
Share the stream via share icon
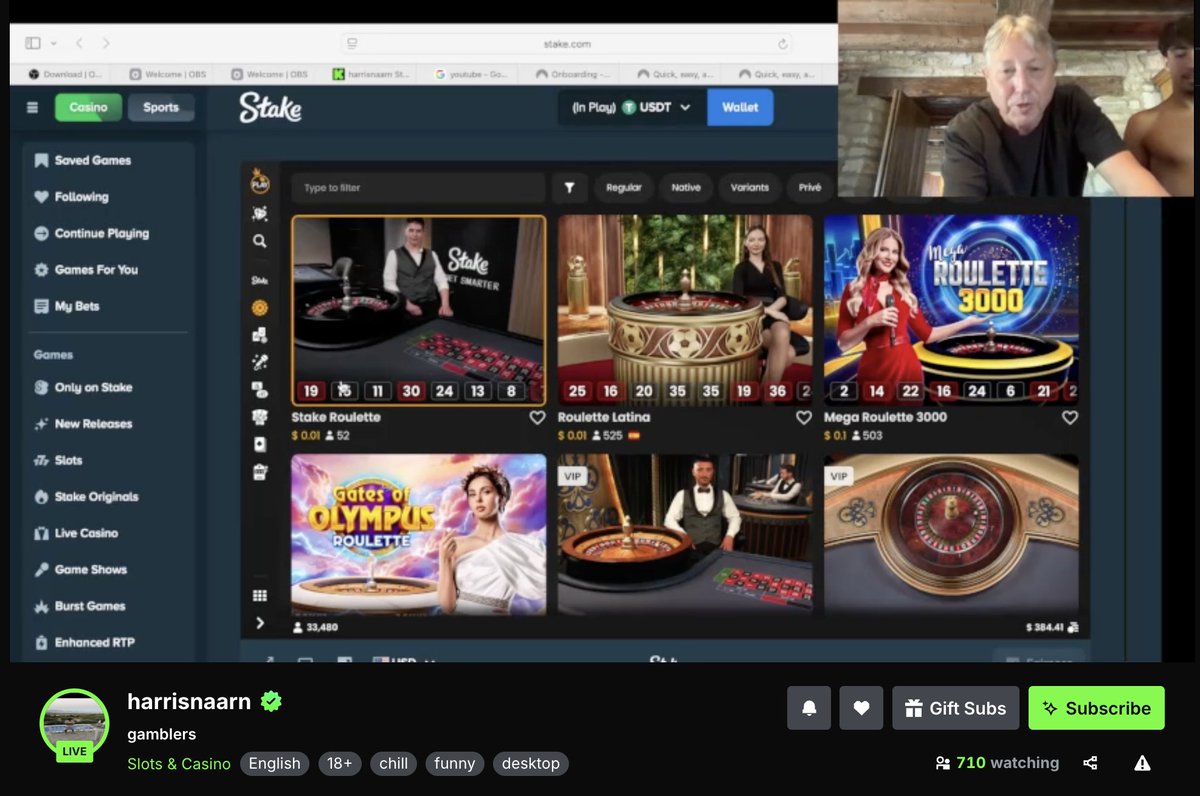click(1090, 763)
